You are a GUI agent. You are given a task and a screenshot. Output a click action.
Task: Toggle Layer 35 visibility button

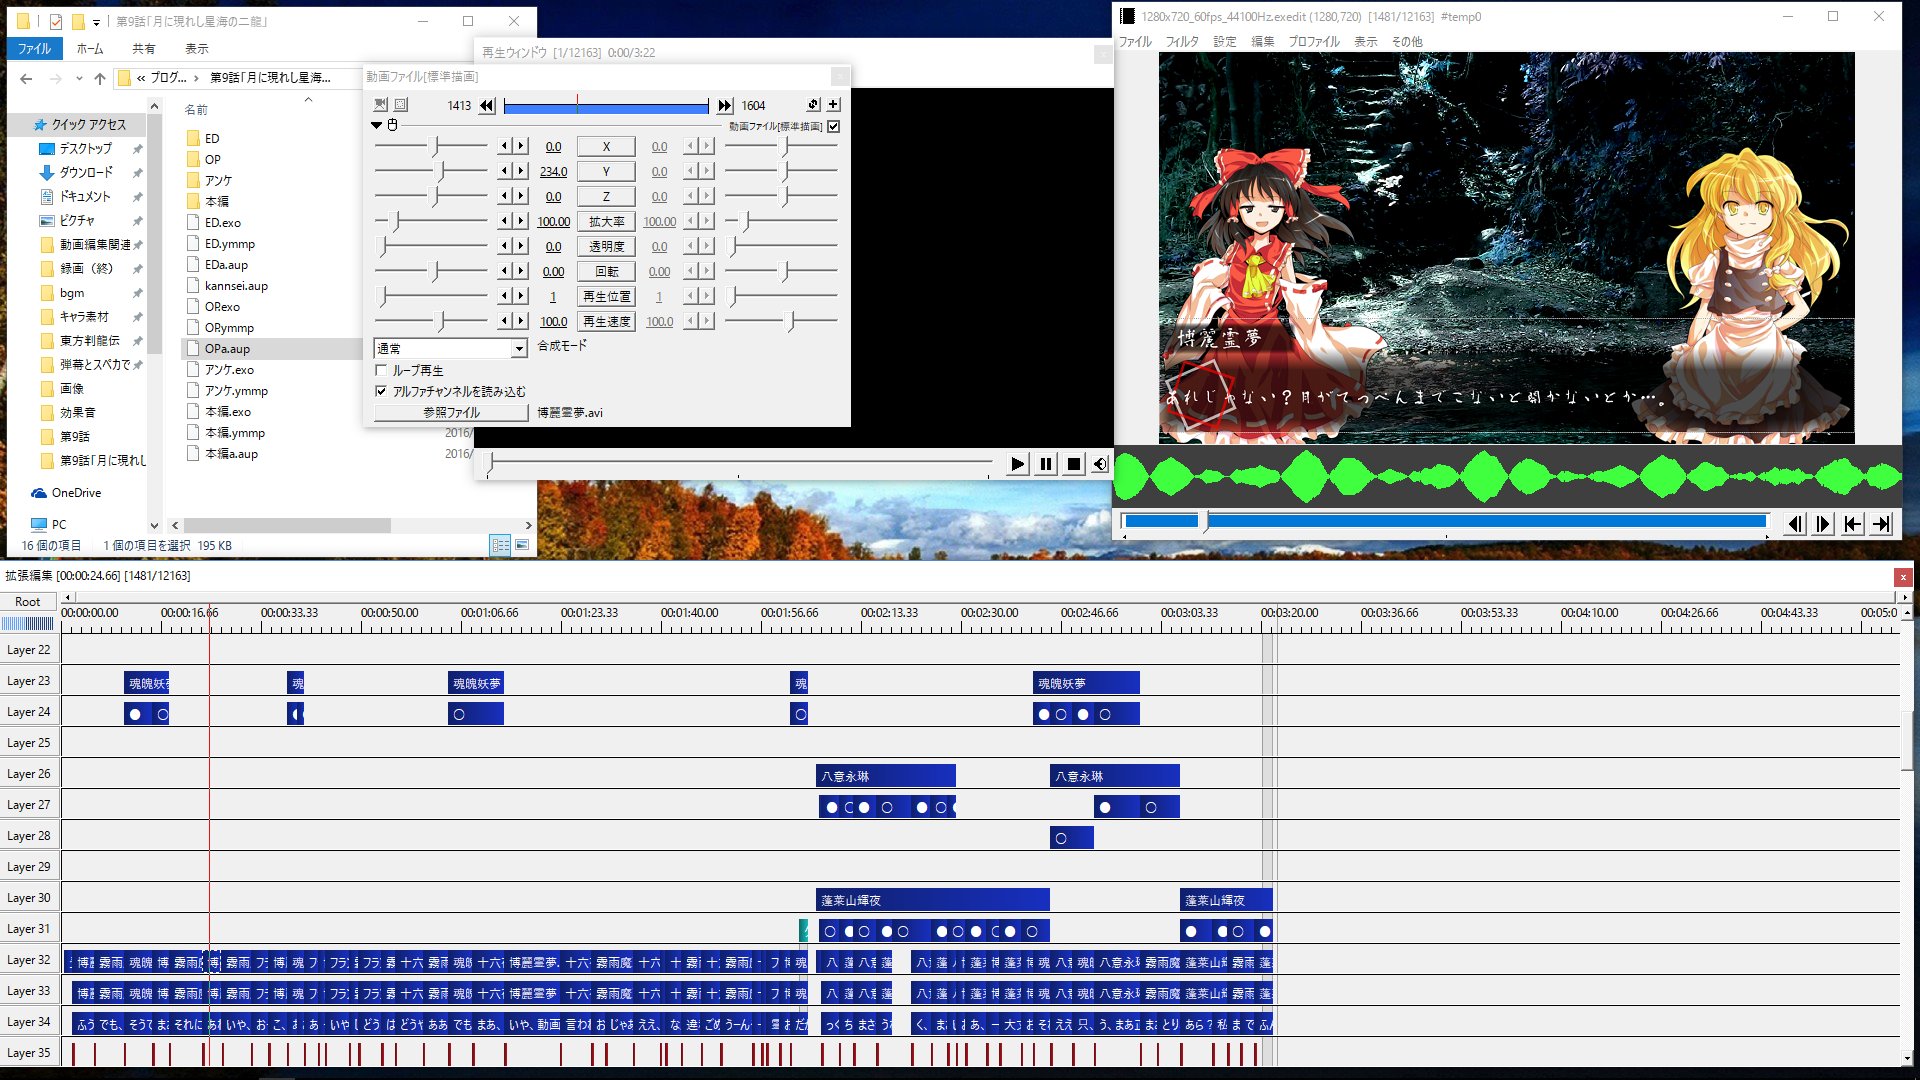click(29, 1053)
